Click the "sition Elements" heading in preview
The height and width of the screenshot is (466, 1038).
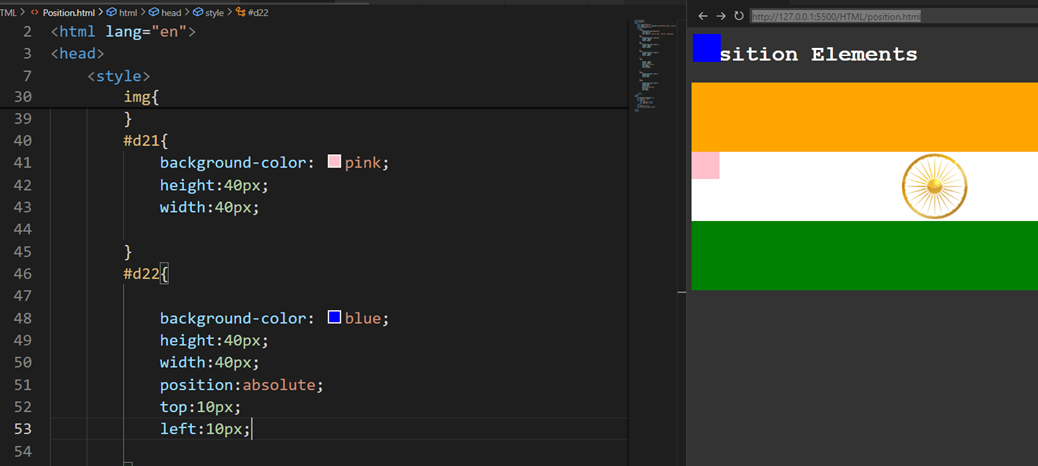tap(818, 54)
